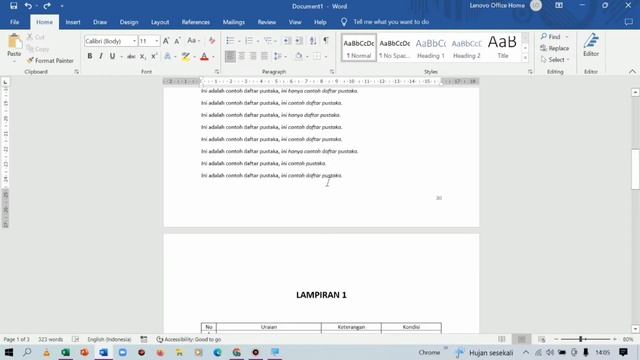Screen dimensions: 640x360
Task: Apply the Title style
Action: (x=503, y=48)
